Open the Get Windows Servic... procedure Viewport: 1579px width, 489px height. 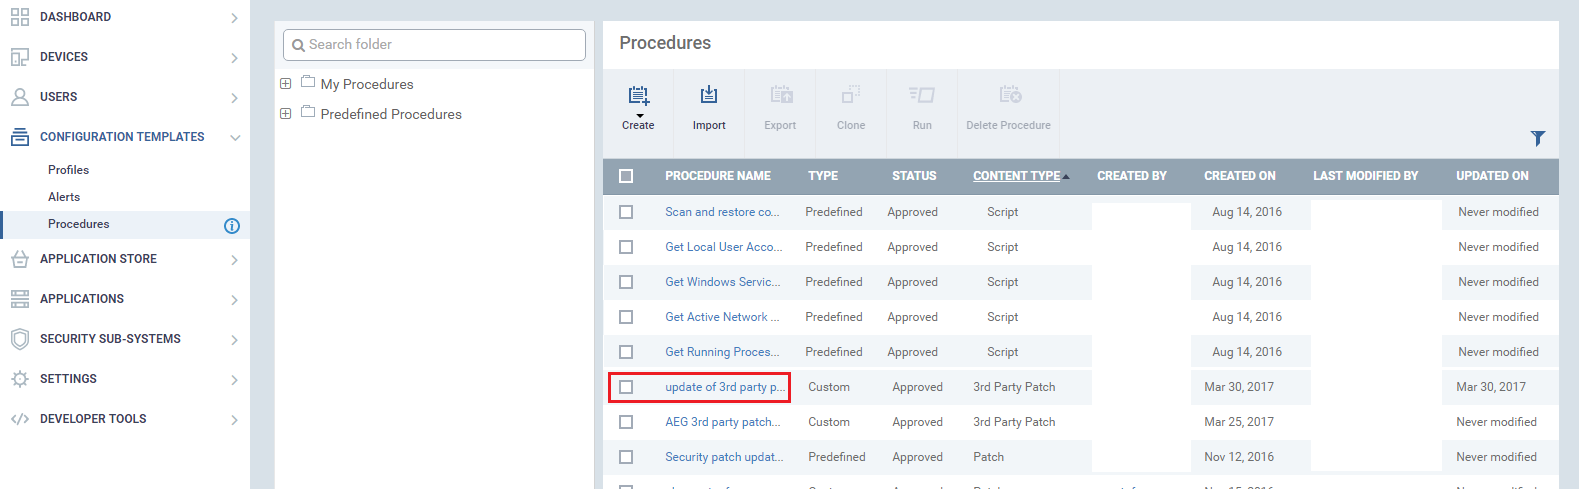tap(723, 282)
